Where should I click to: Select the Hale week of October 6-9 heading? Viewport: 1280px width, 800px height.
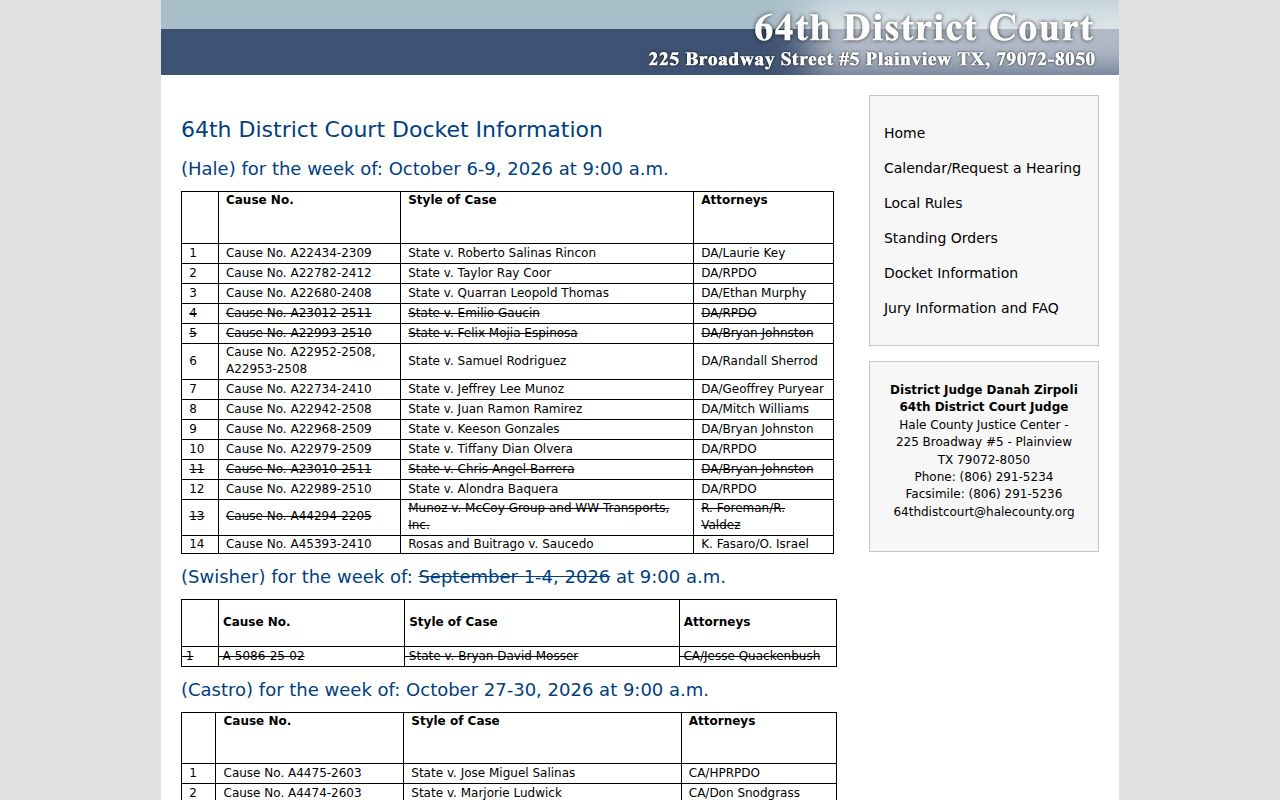coord(425,169)
